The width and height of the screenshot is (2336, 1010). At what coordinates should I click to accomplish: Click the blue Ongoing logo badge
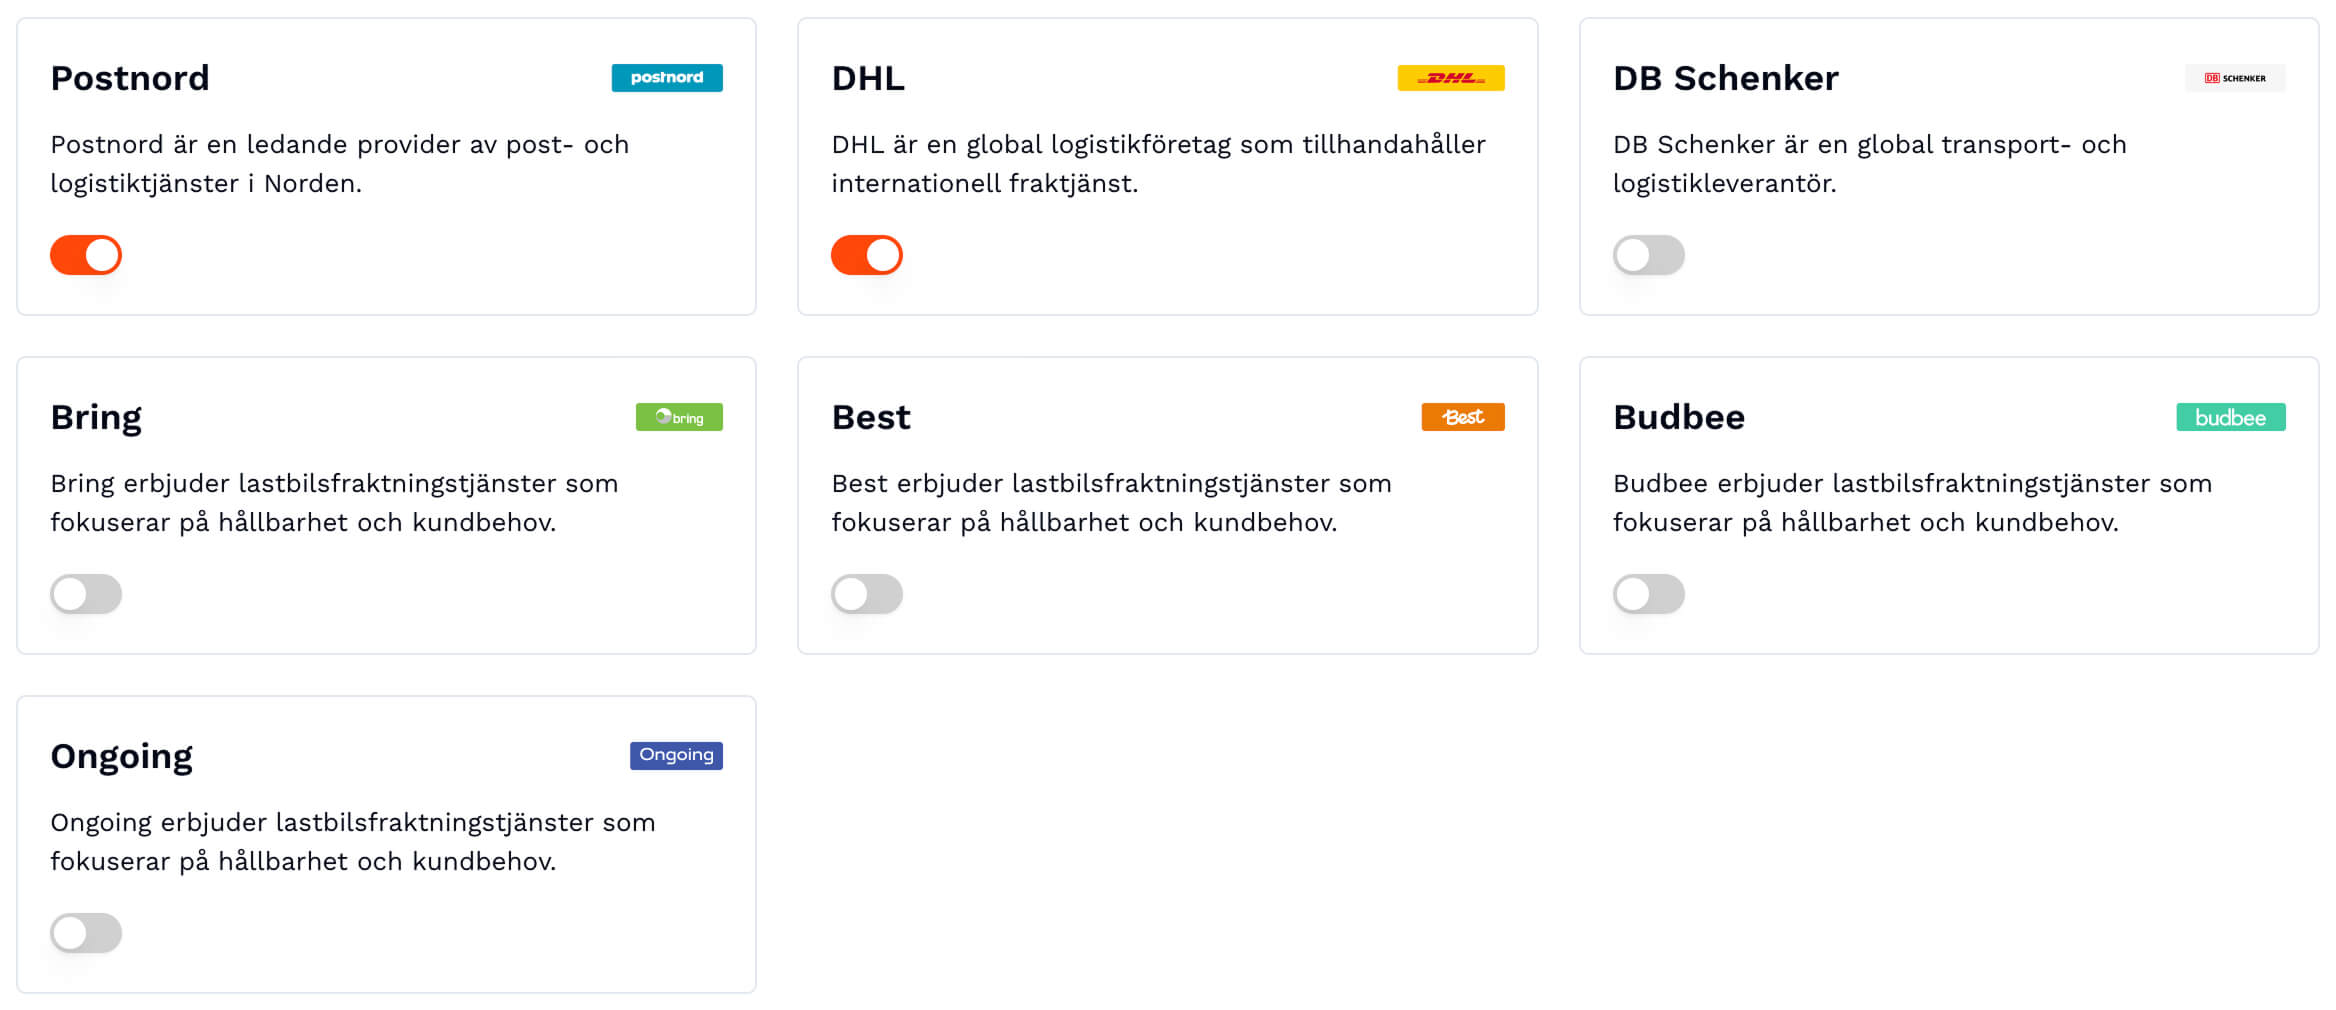pos(676,755)
